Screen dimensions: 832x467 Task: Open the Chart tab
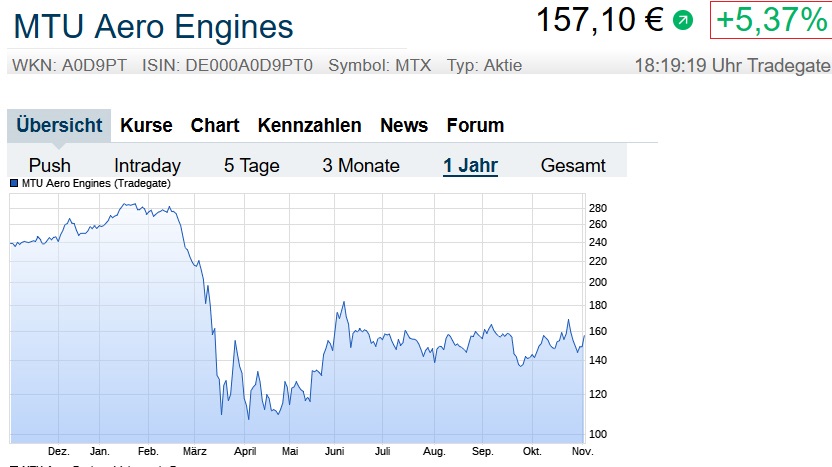(x=215, y=125)
